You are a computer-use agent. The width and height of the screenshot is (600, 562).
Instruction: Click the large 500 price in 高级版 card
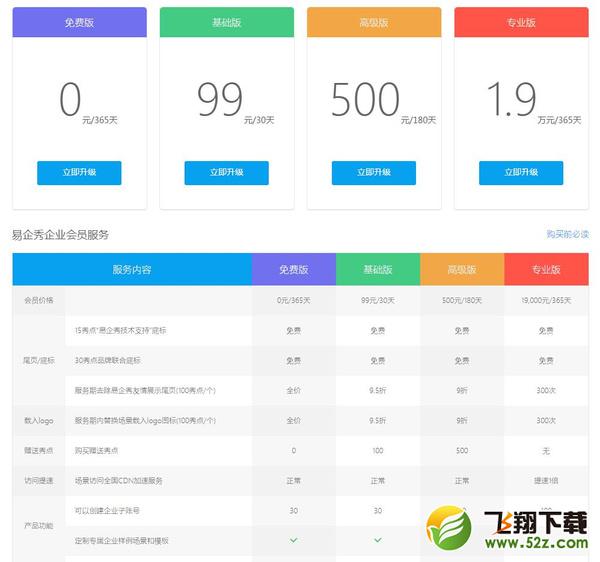(x=365, y=99)
